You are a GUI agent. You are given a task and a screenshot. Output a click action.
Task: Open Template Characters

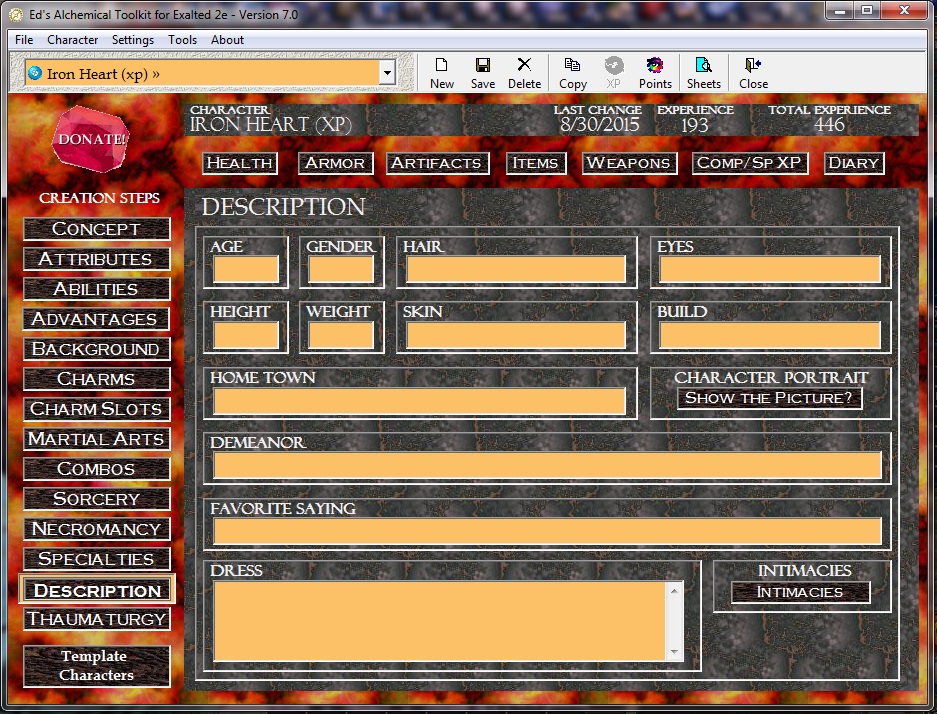(x=97, y=666)
